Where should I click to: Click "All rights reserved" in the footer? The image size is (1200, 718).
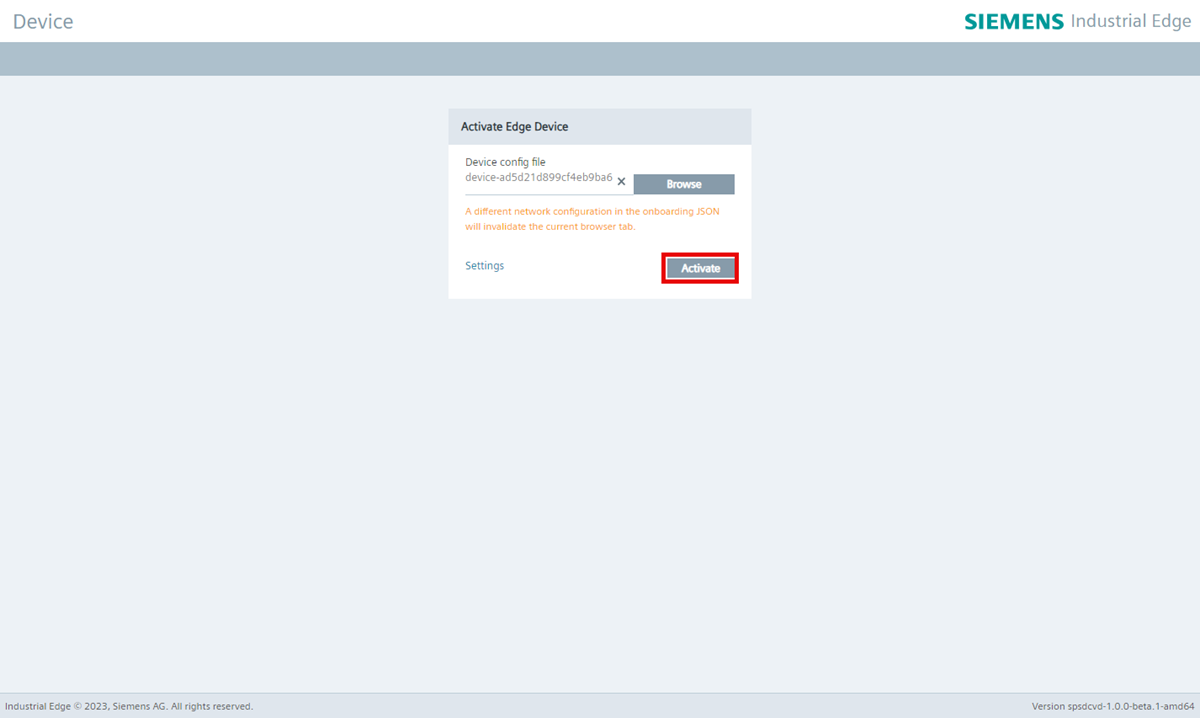(211, 706)
